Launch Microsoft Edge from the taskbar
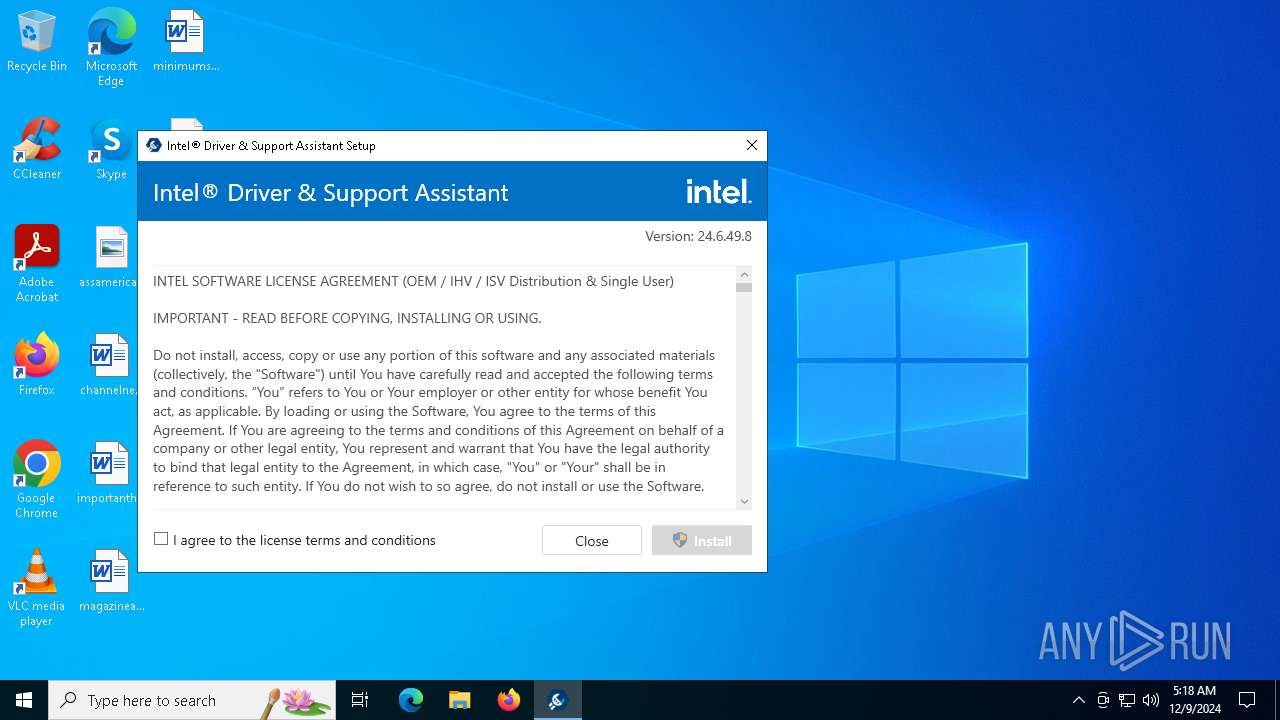 tap(411, 700)
